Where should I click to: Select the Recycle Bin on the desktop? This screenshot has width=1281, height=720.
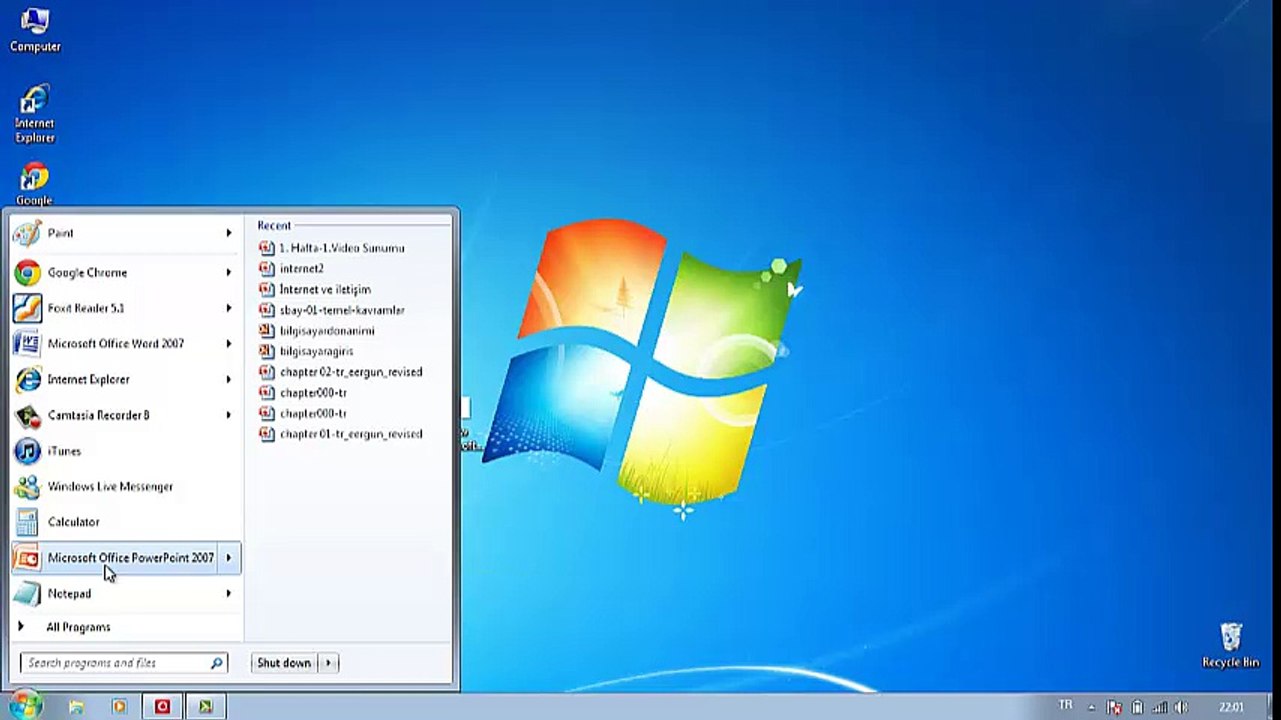[1230, 645]
